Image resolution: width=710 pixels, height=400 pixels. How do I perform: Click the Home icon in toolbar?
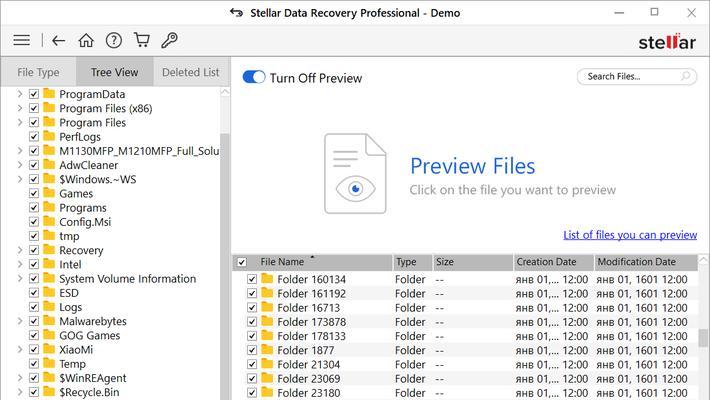coord(86,40)
